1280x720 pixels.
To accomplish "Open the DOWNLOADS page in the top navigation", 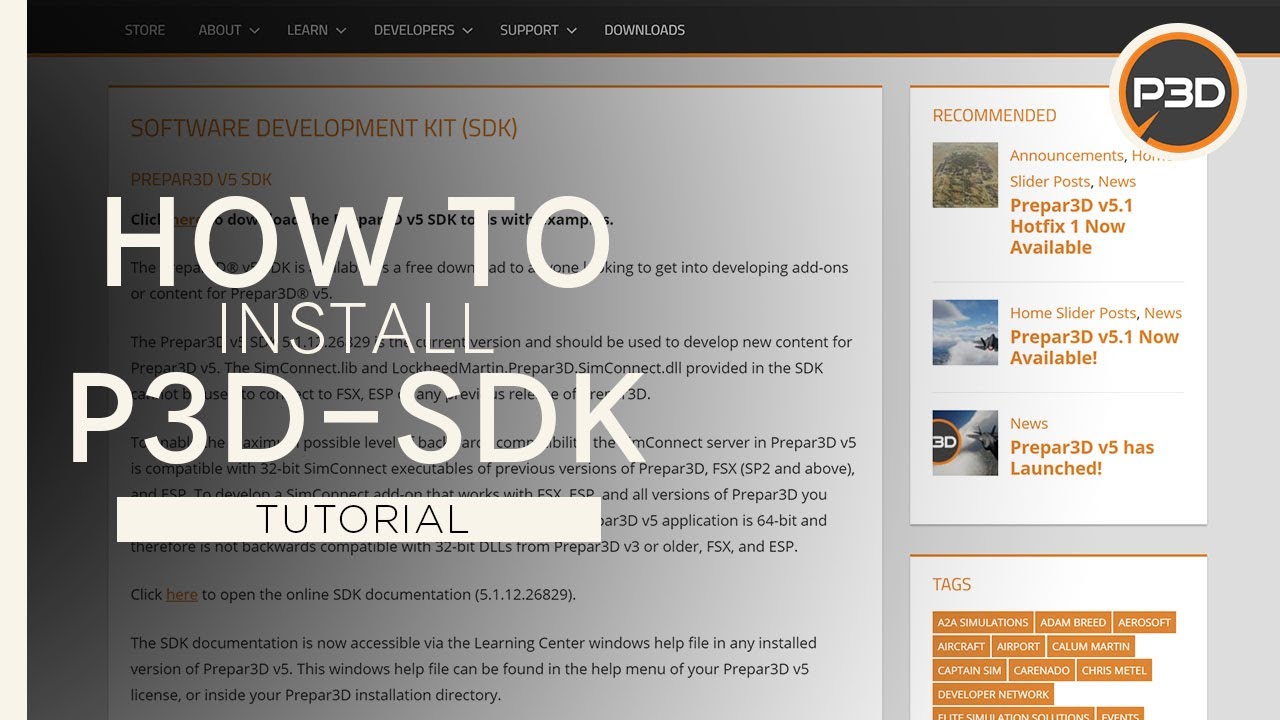I will pos(644,30).
